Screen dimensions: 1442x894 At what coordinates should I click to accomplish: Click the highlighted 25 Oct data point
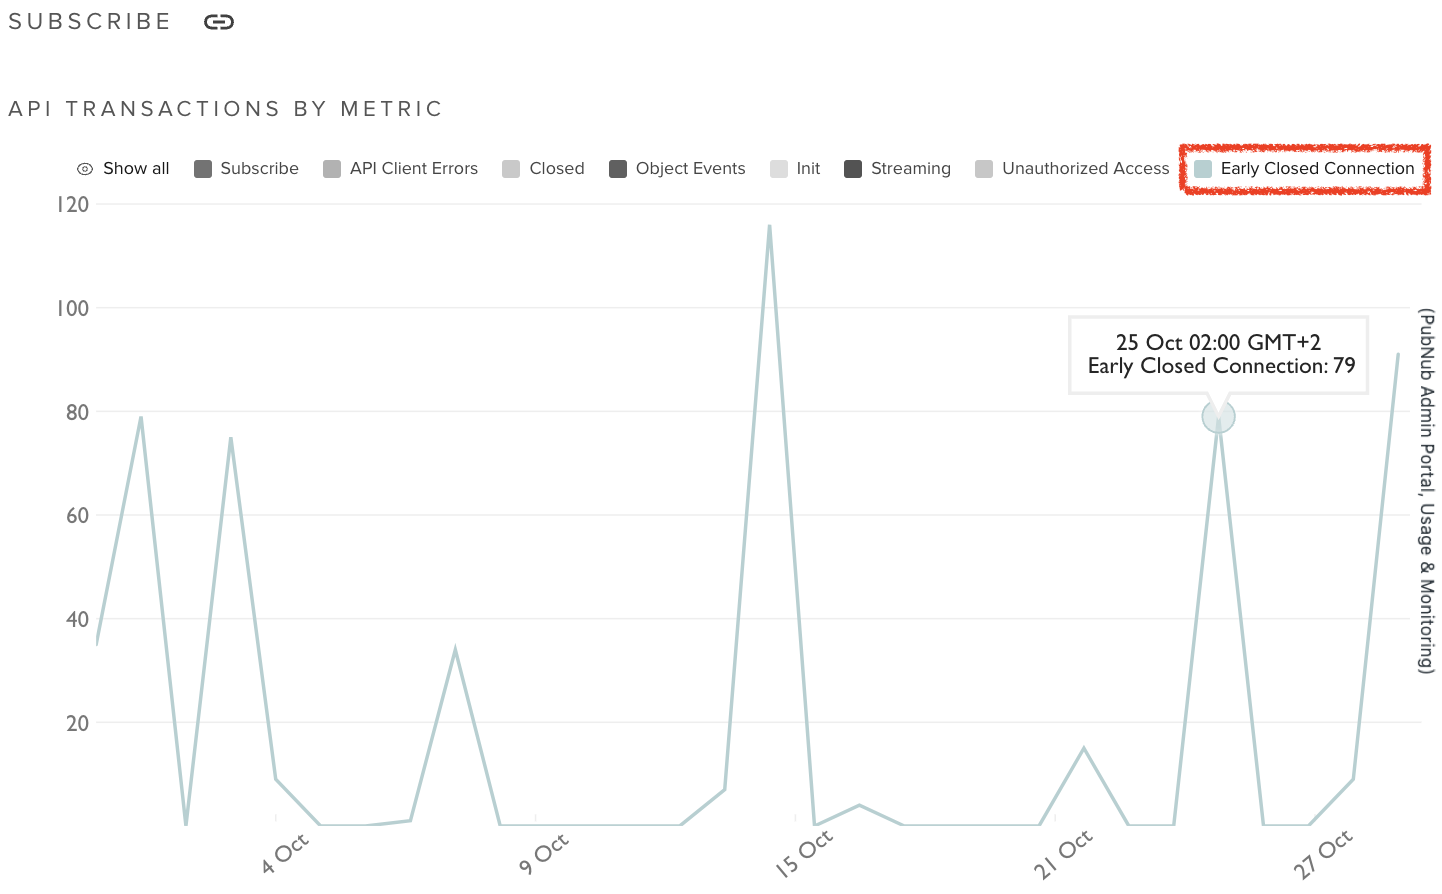1218,417
